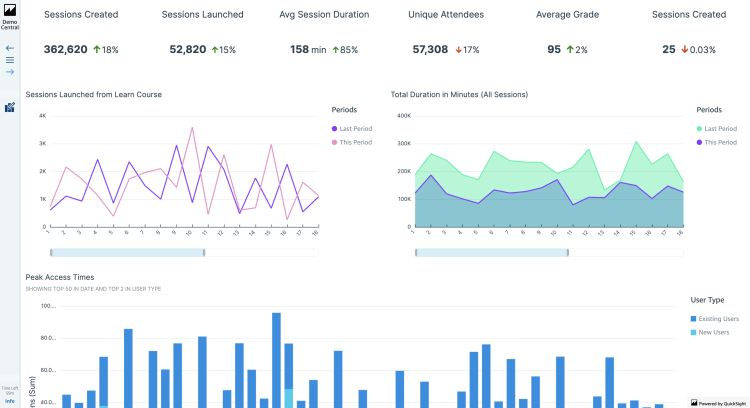Open the dashboard chart icon in sidebar
Image resolution: width=750 pixels, height=408 pixels.
(9, 106)
